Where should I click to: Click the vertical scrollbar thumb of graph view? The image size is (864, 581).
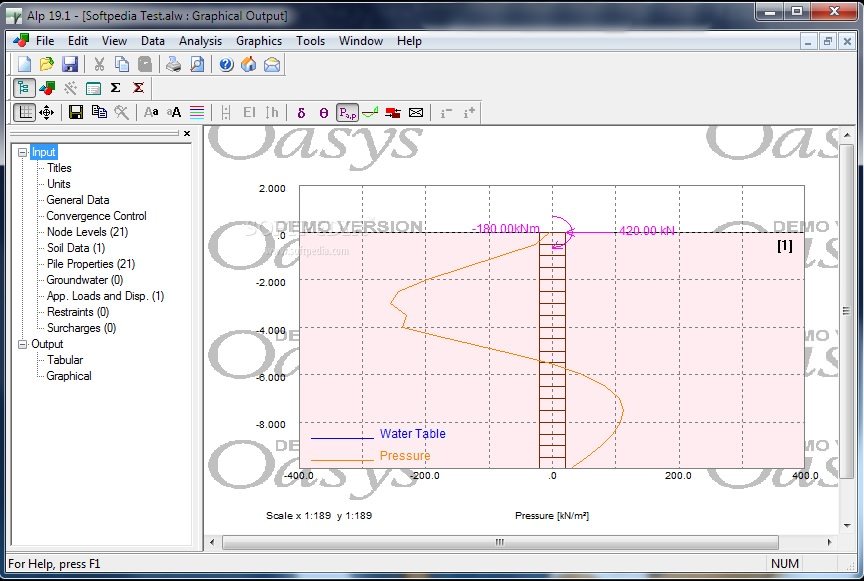coord(847,312)
